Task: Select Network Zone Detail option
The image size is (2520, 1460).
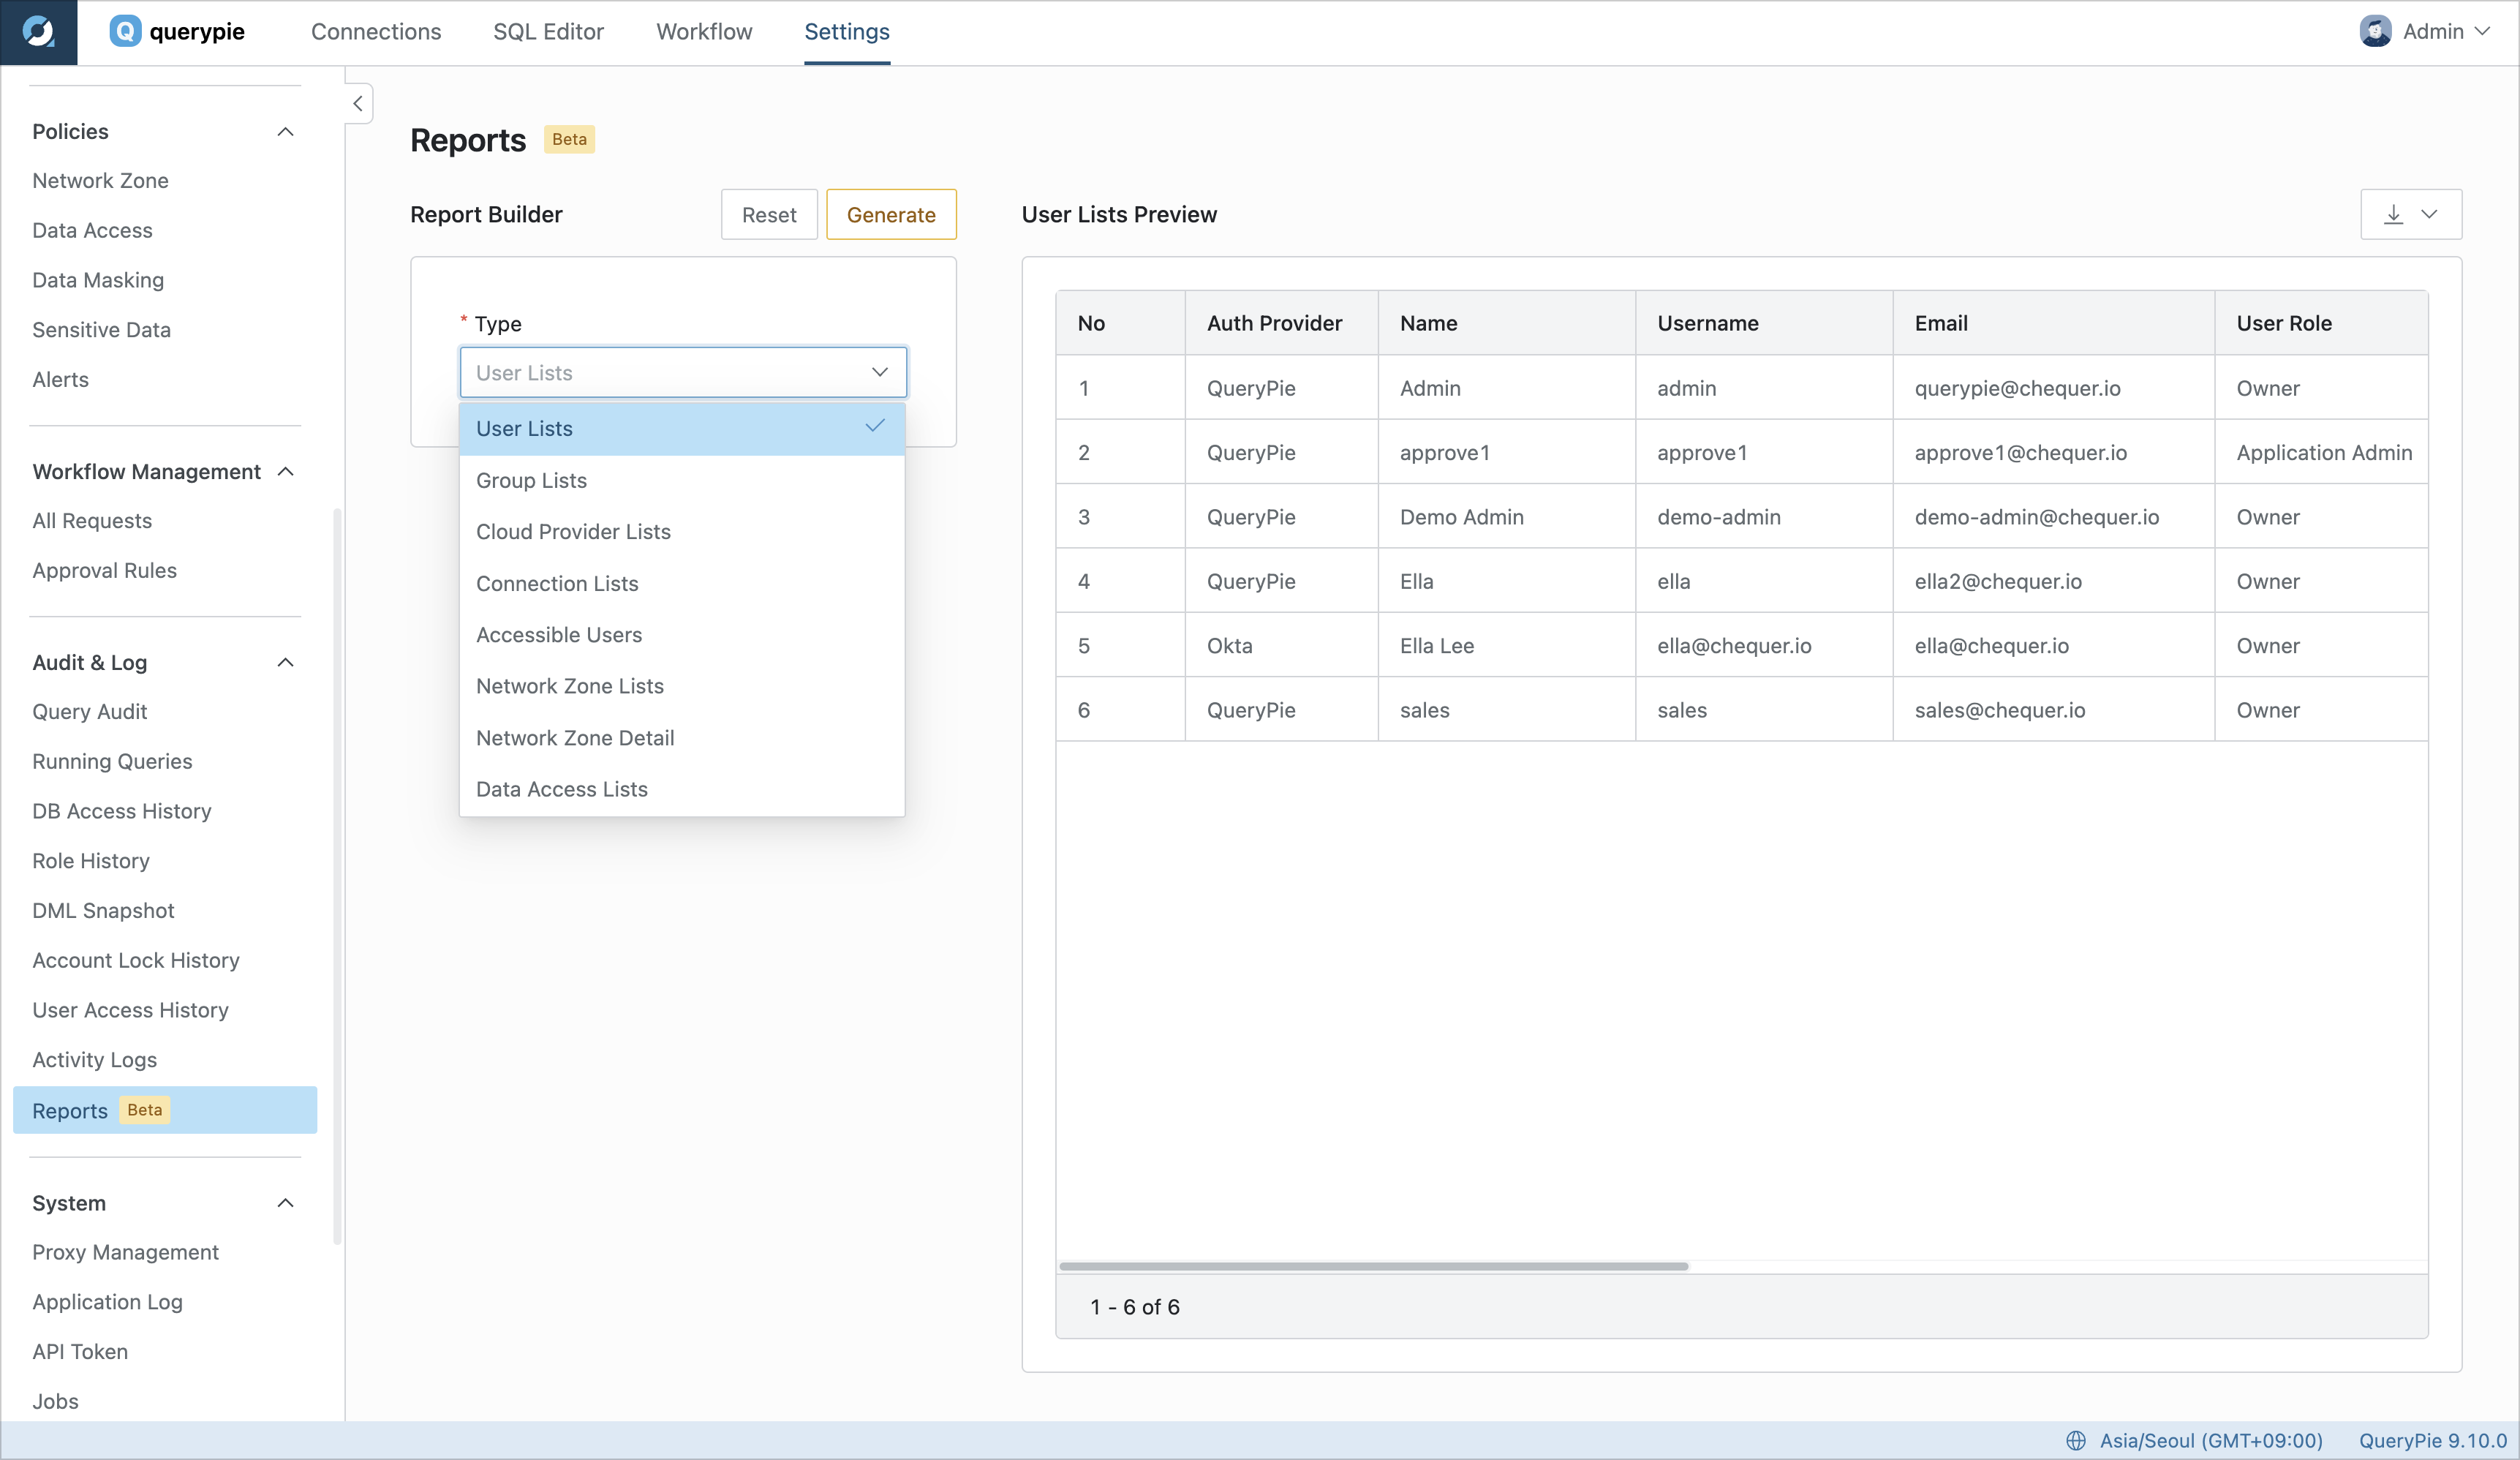Action: (x=682, y=737)
